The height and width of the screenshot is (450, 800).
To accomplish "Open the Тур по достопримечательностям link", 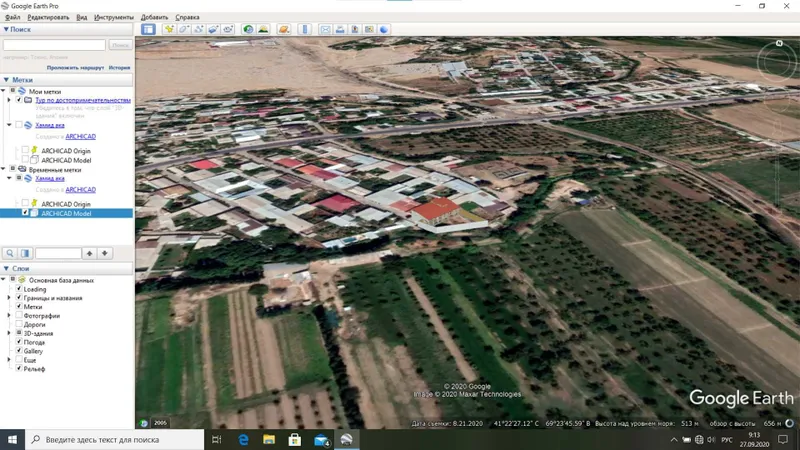I will tap(83, 100).
